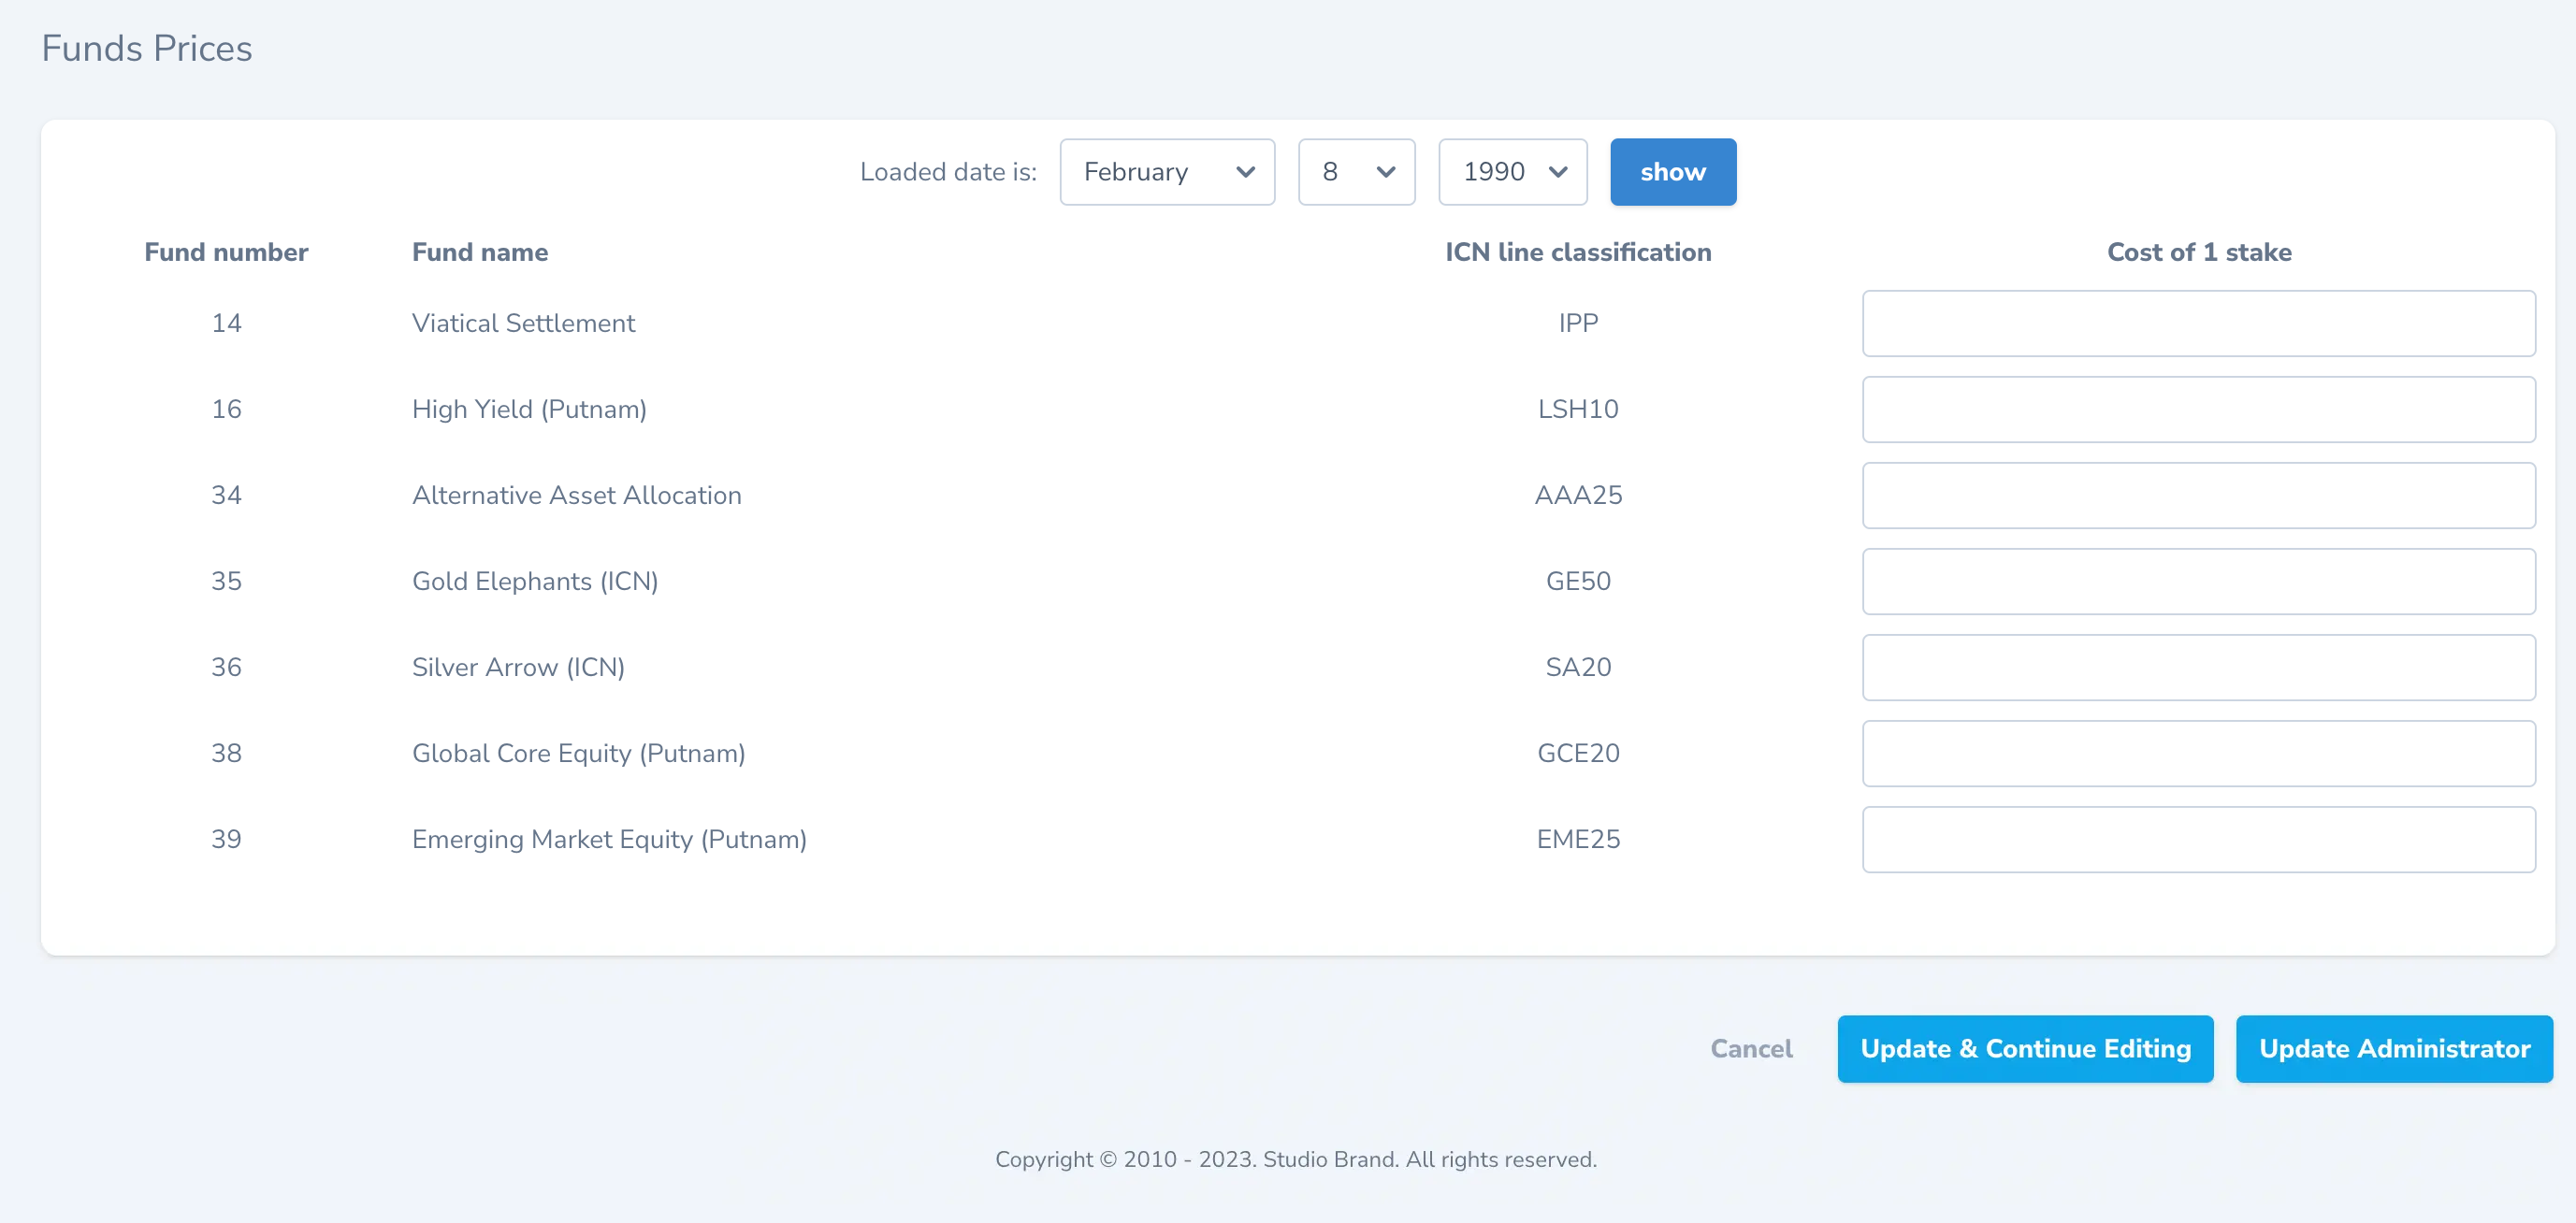Click the cost input for Emerging Market Equity
The image size is (2576, 1223).
[x=2198, y=839]
